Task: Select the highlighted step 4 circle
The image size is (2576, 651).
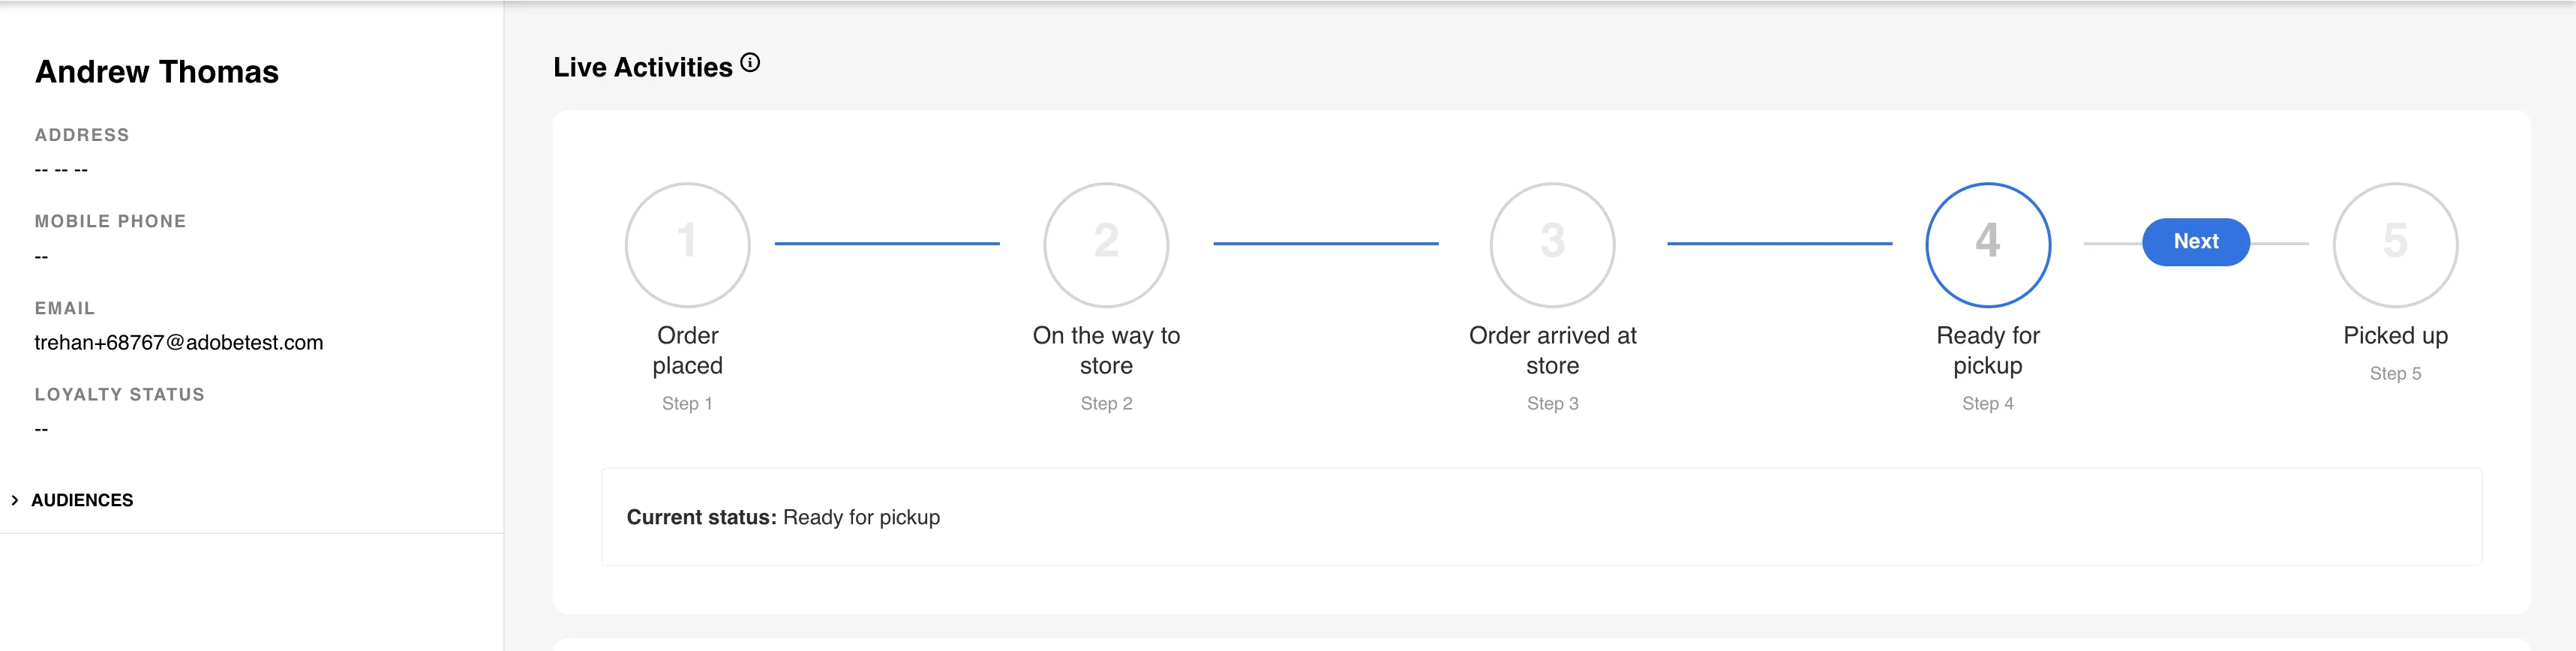Action: (1988, 244)
